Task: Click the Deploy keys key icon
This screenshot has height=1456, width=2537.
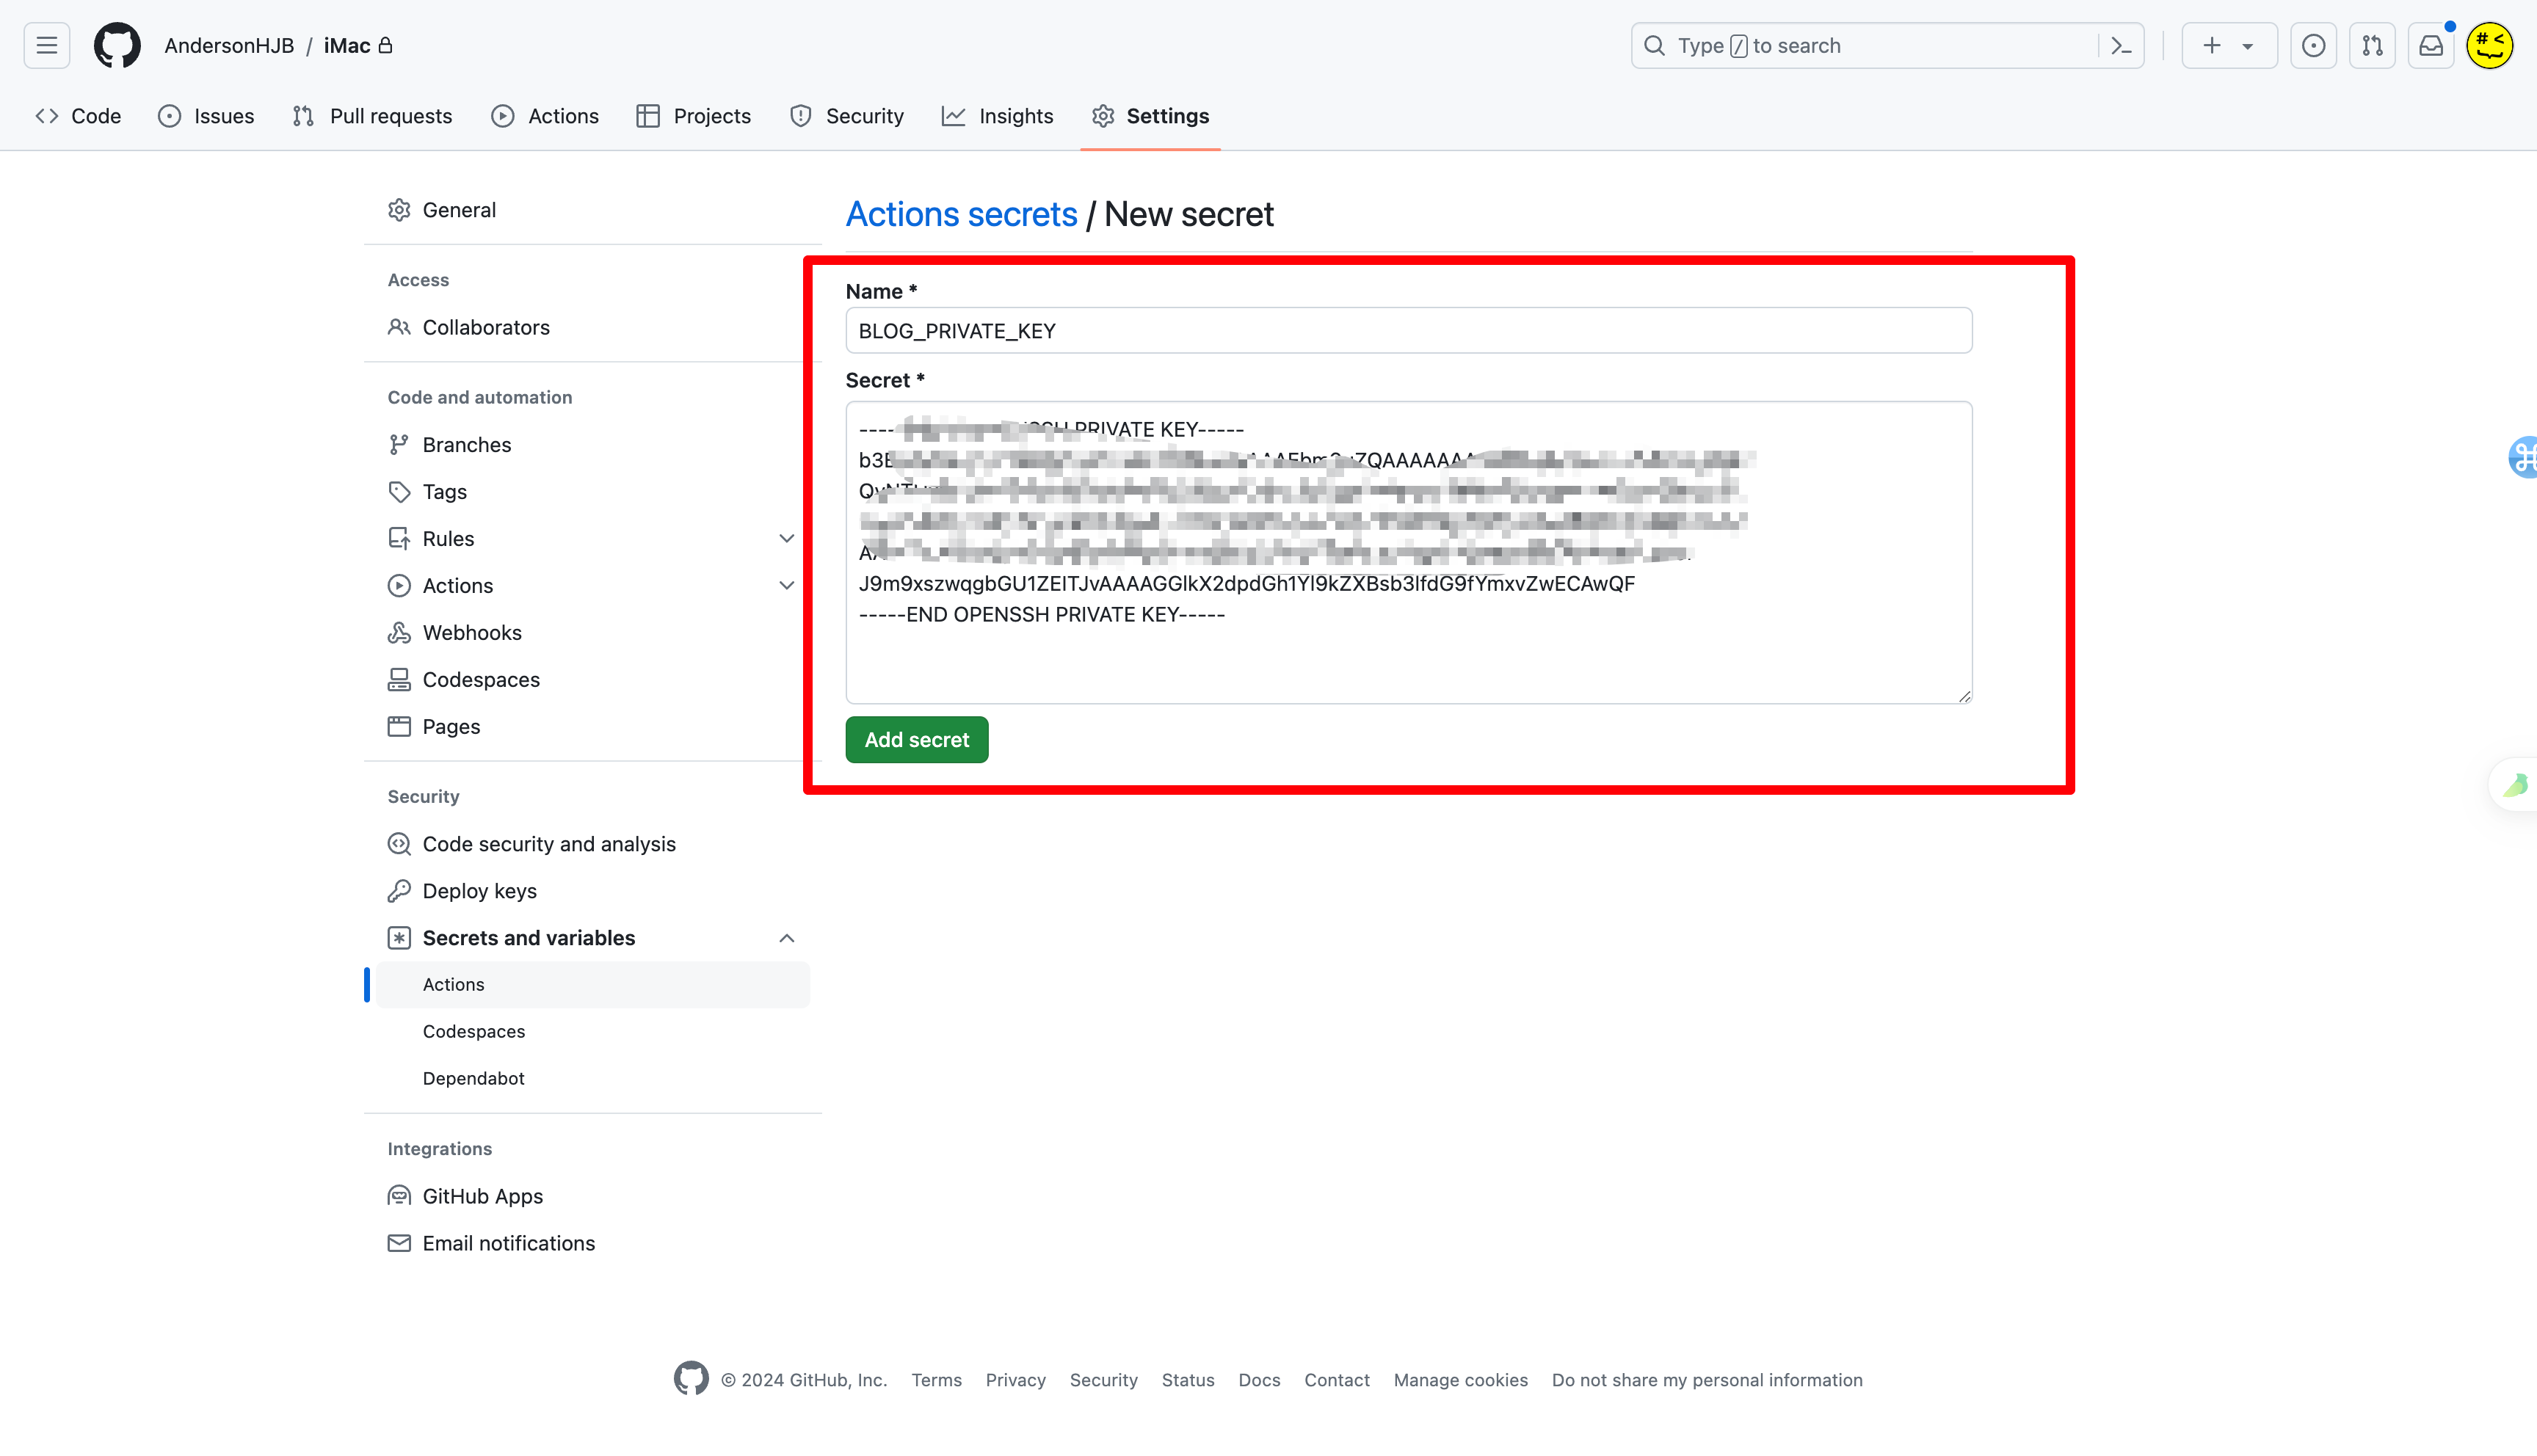Action: click(399, 891)
